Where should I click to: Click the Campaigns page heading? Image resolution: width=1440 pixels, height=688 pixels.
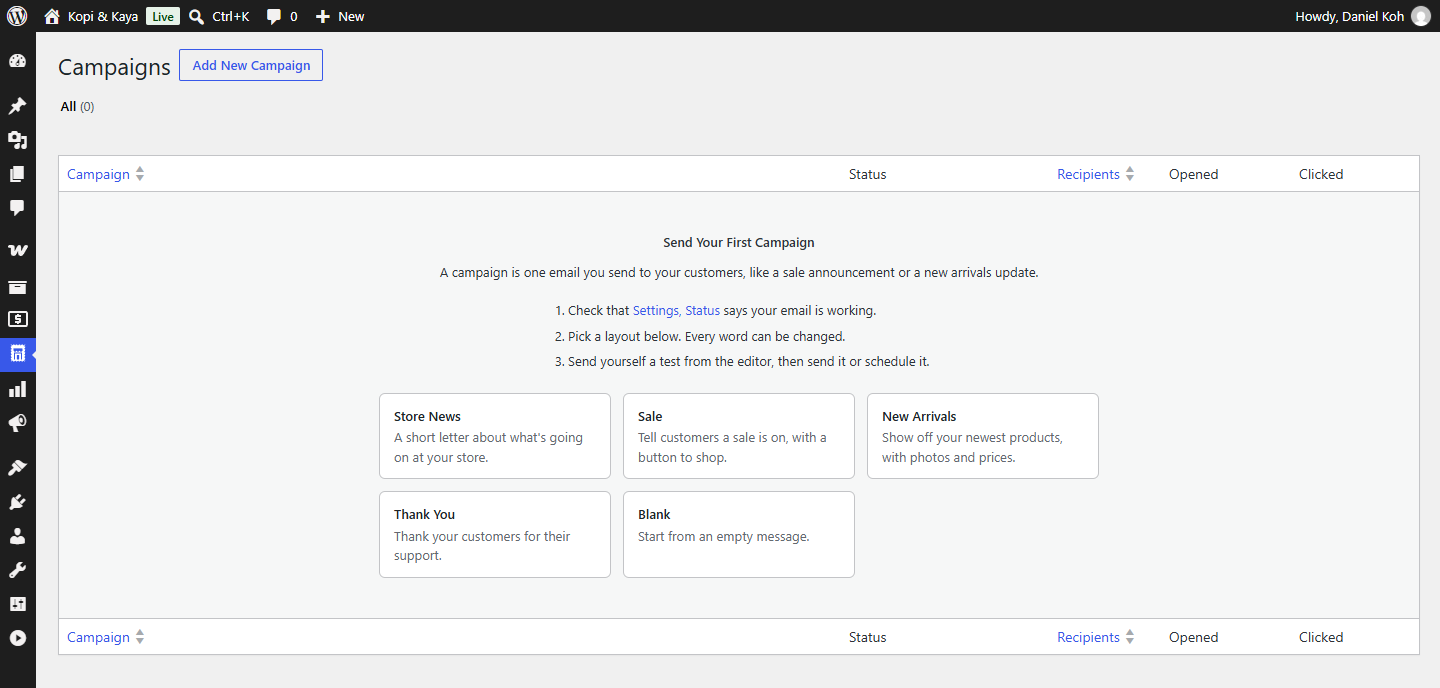click(114, 67)
